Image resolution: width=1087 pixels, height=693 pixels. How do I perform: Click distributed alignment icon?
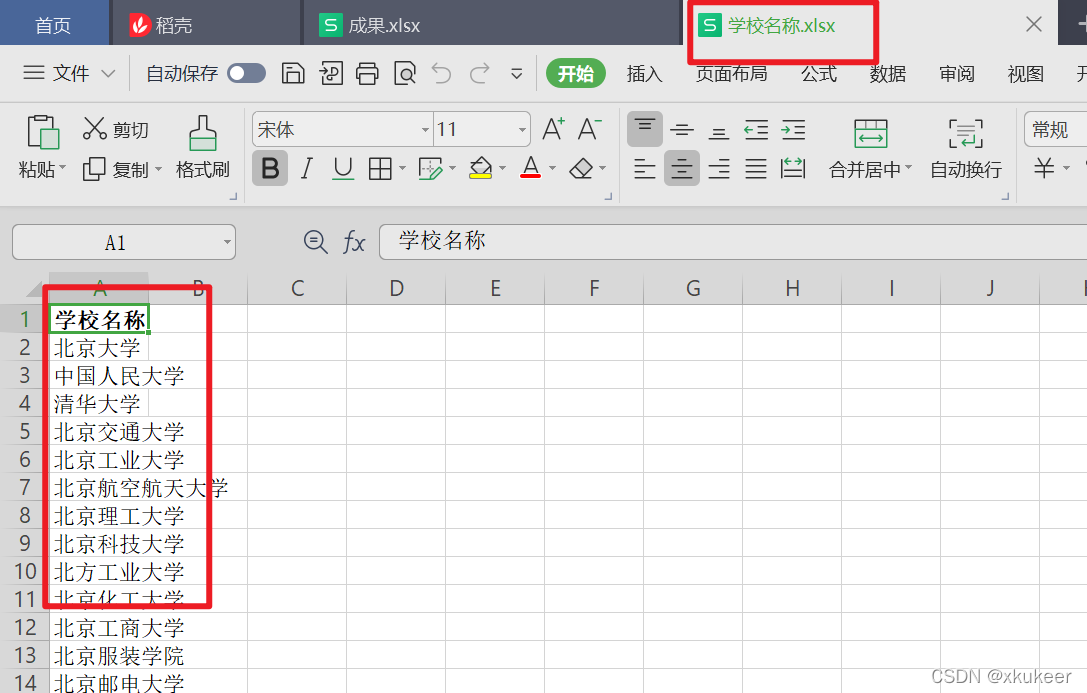coord(793,168)
